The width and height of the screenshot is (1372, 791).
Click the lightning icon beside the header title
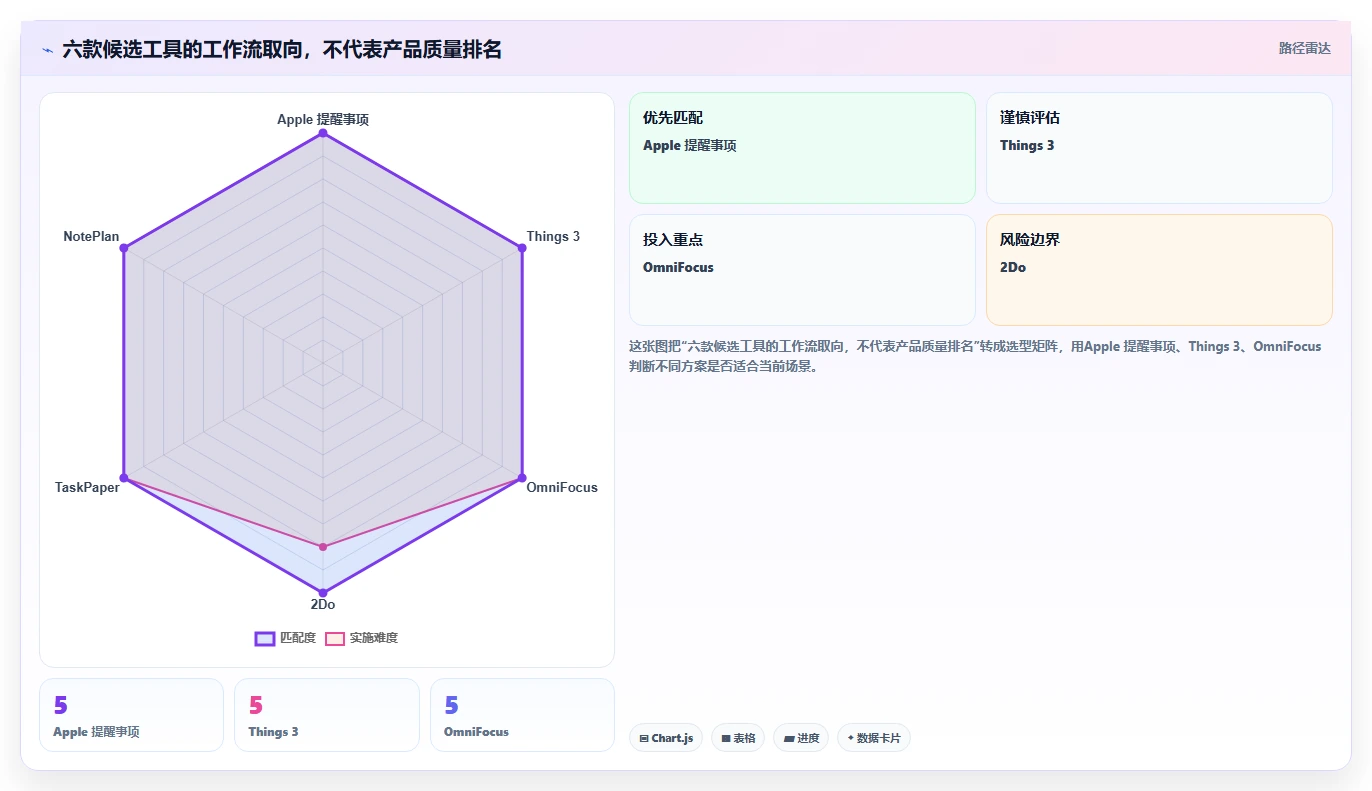(47, 49)
